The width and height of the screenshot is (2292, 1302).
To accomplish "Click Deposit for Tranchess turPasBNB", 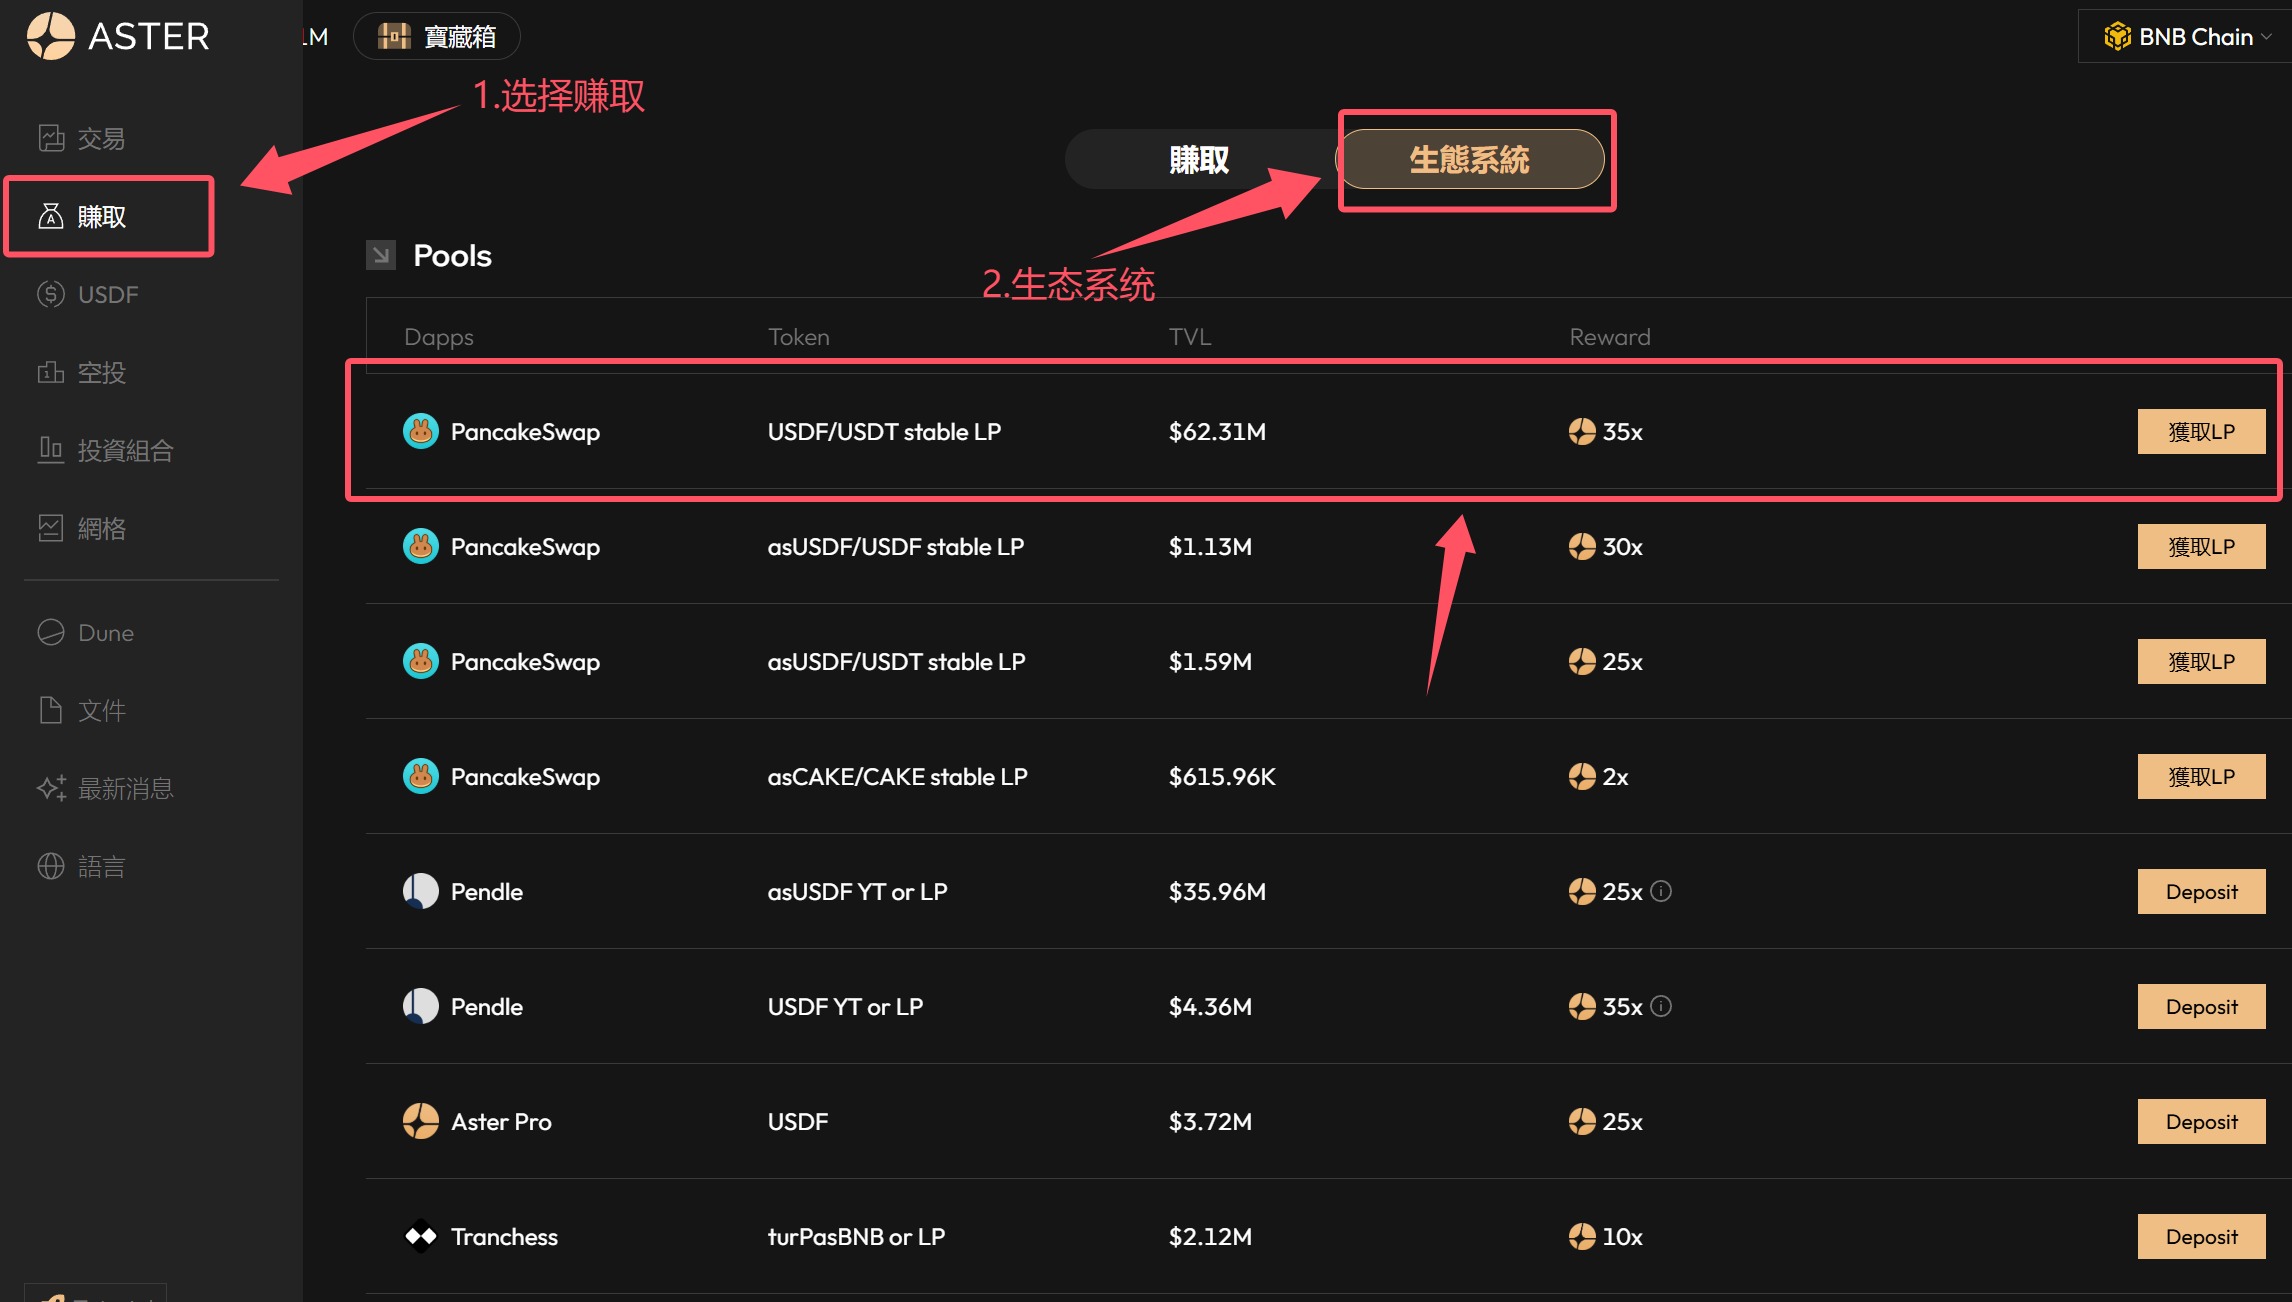I will pos(2201,1236).
